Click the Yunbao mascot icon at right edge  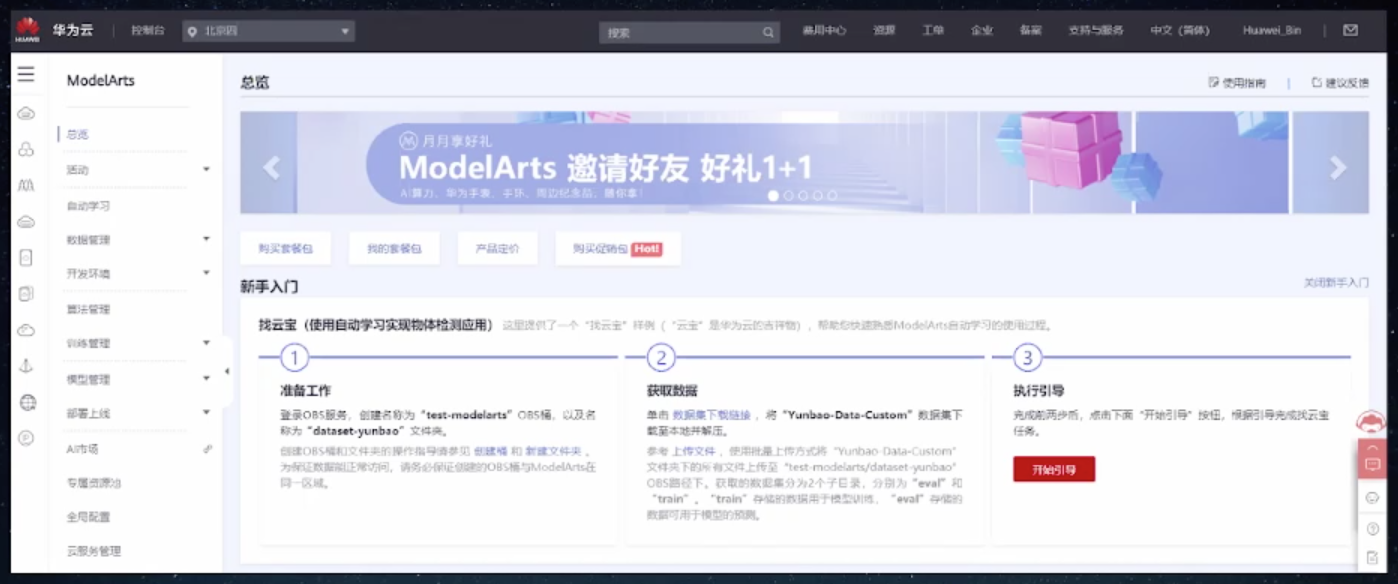coord(1371,424)
